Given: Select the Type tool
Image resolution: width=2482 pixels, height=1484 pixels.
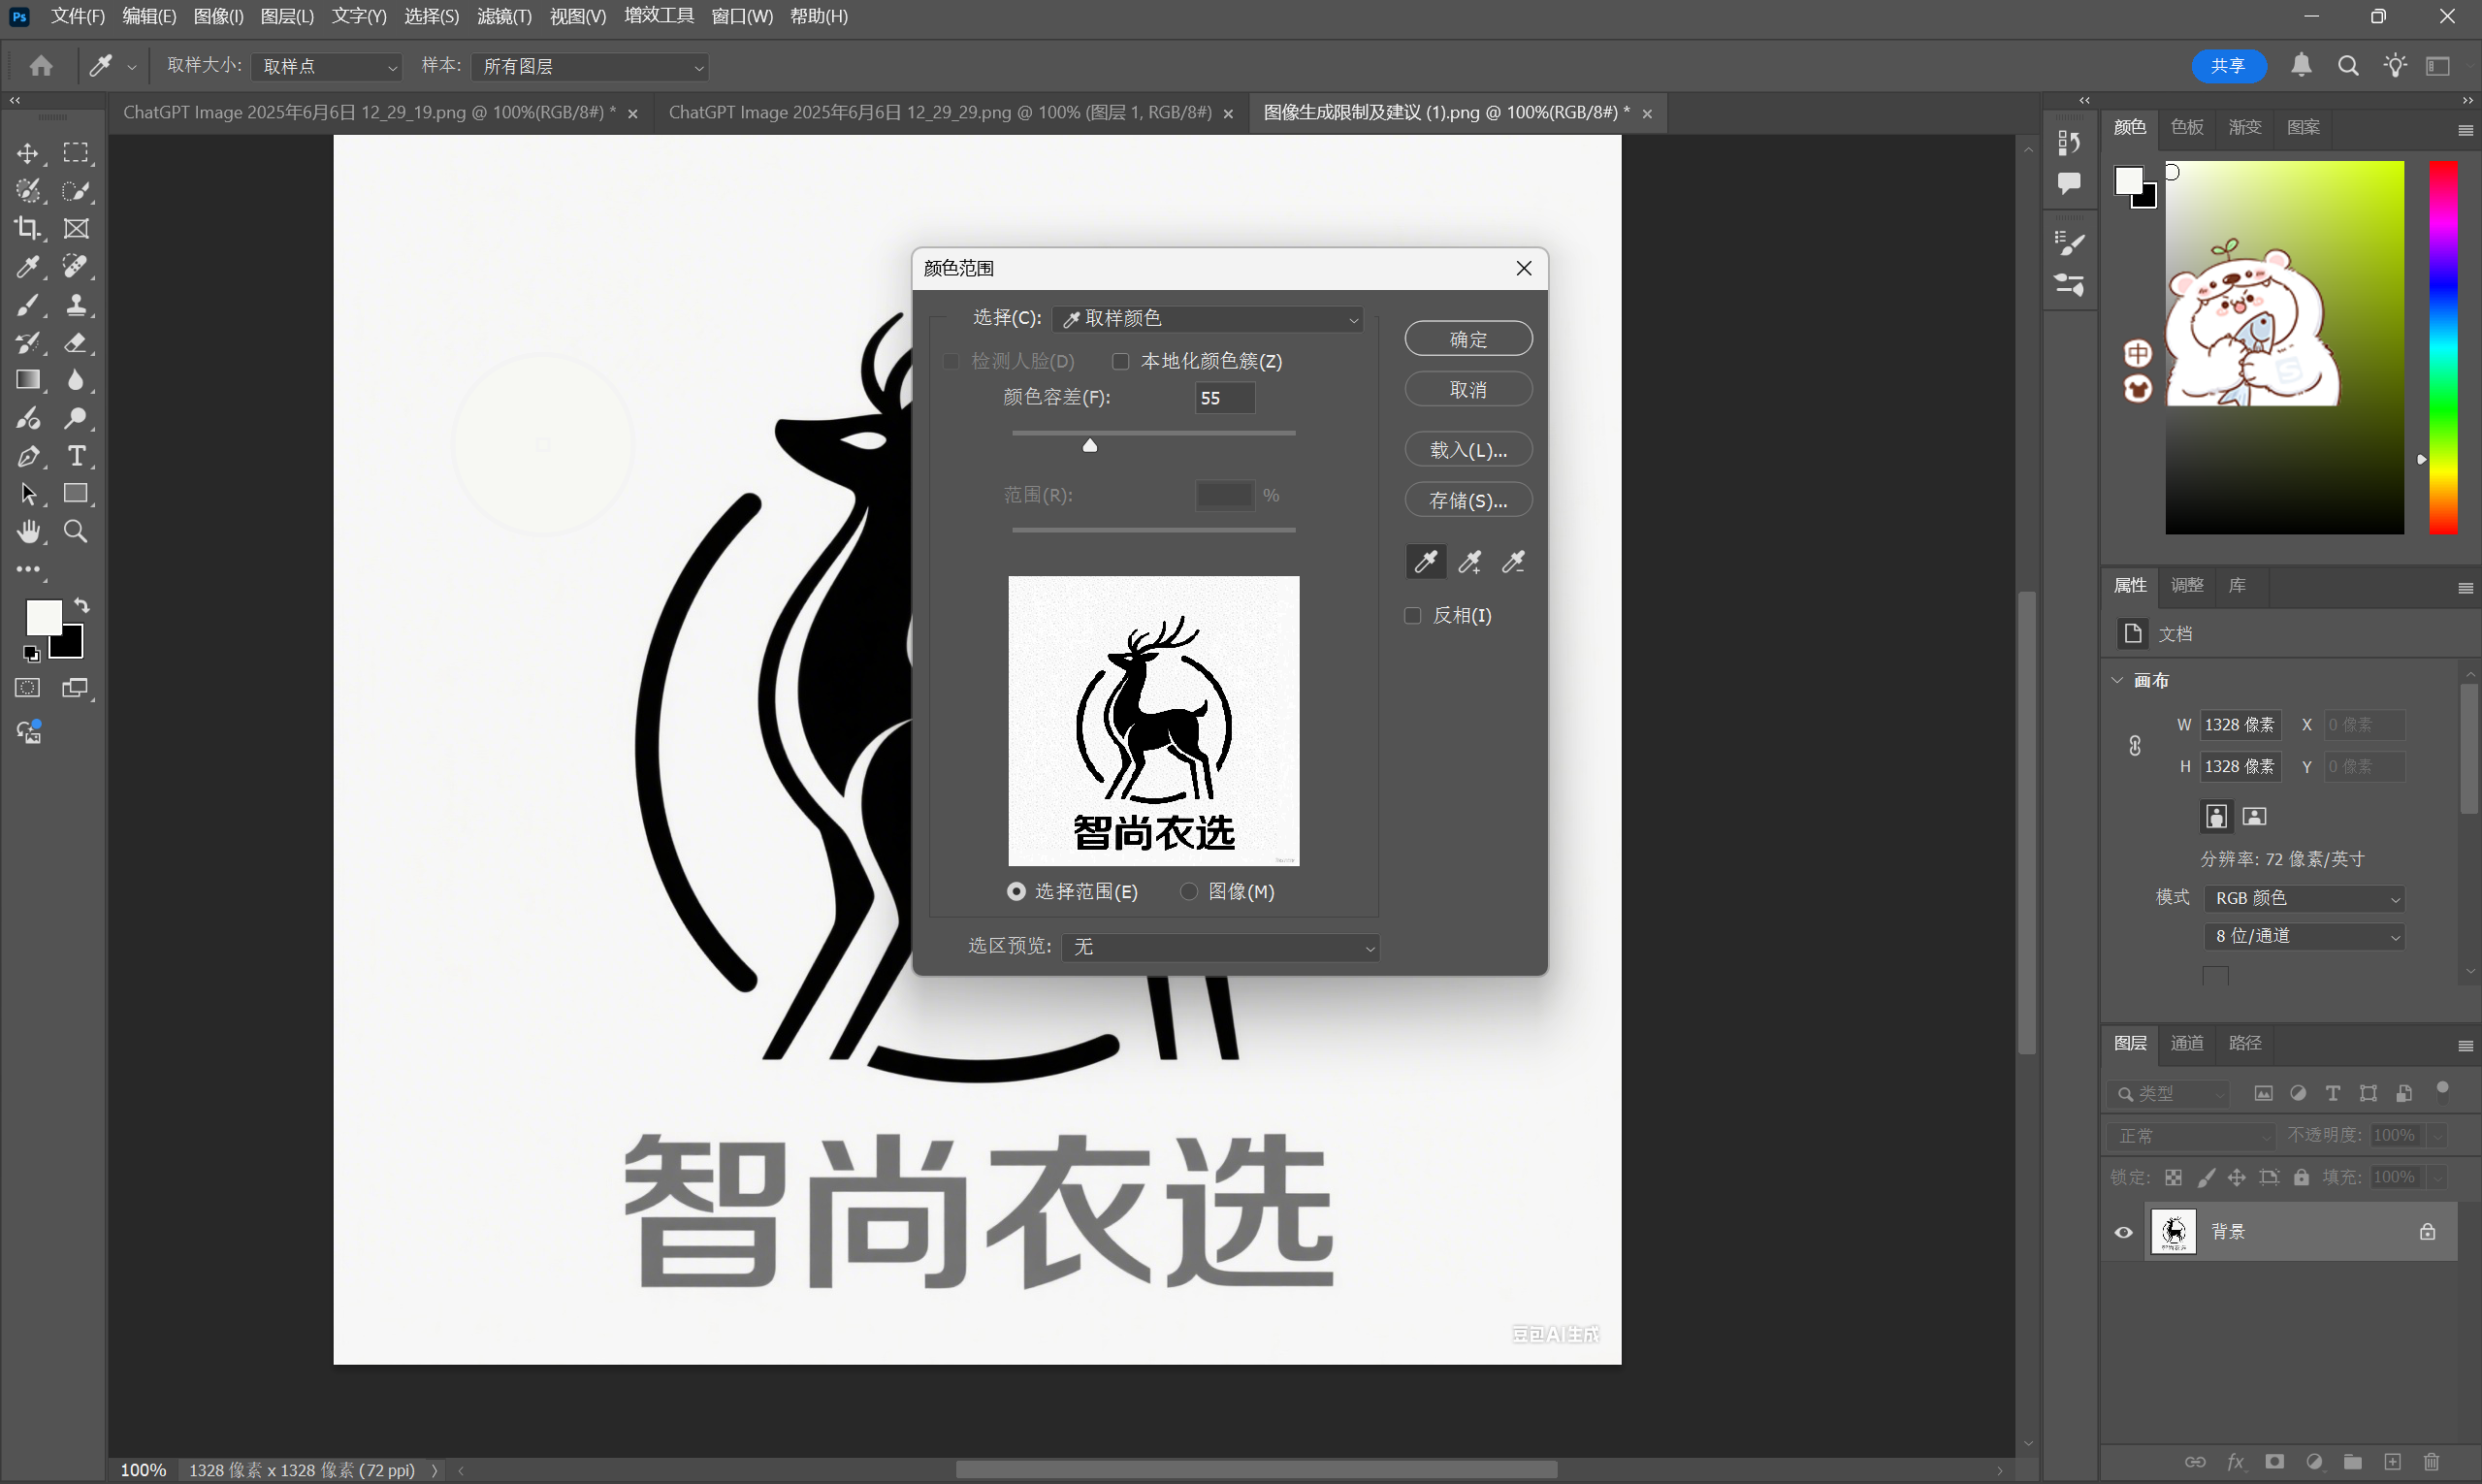Looking at the screenshot, I should (x=76, y=456).
